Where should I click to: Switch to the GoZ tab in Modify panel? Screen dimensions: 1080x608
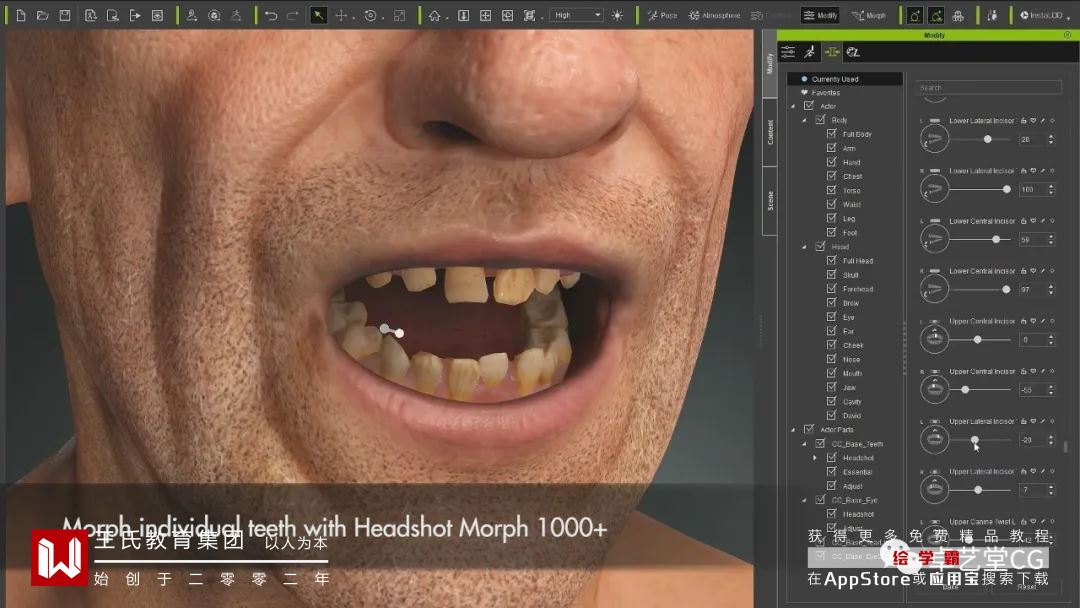pyautogui.click(x=853, y=52)
